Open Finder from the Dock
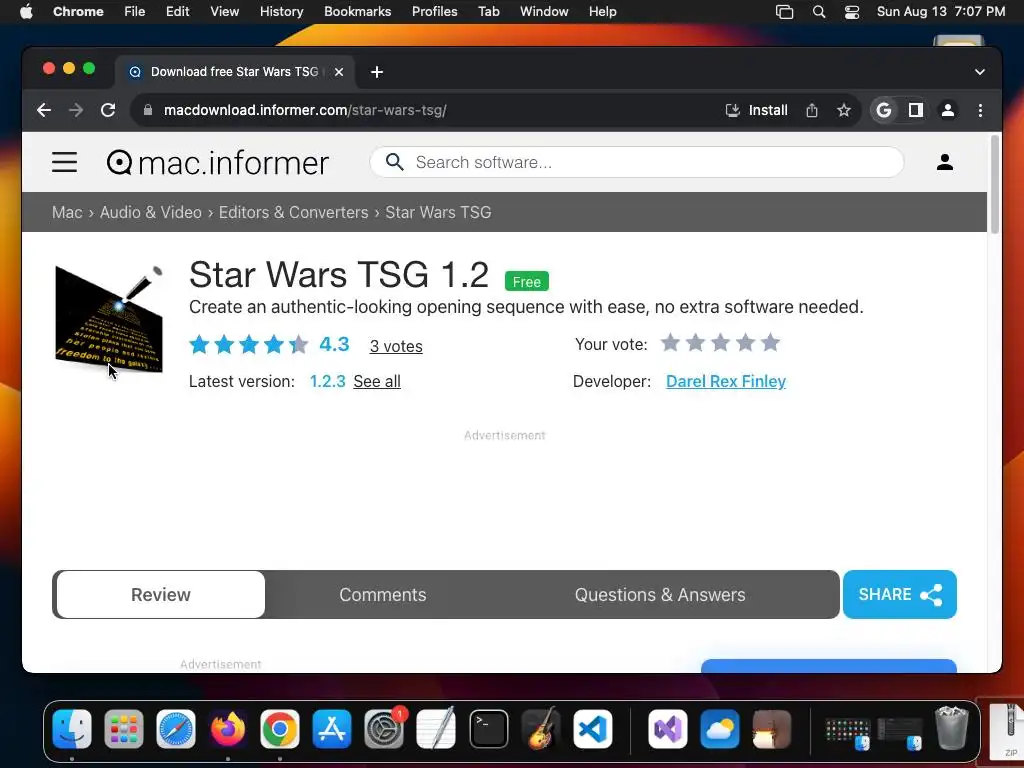 (72, 729)
